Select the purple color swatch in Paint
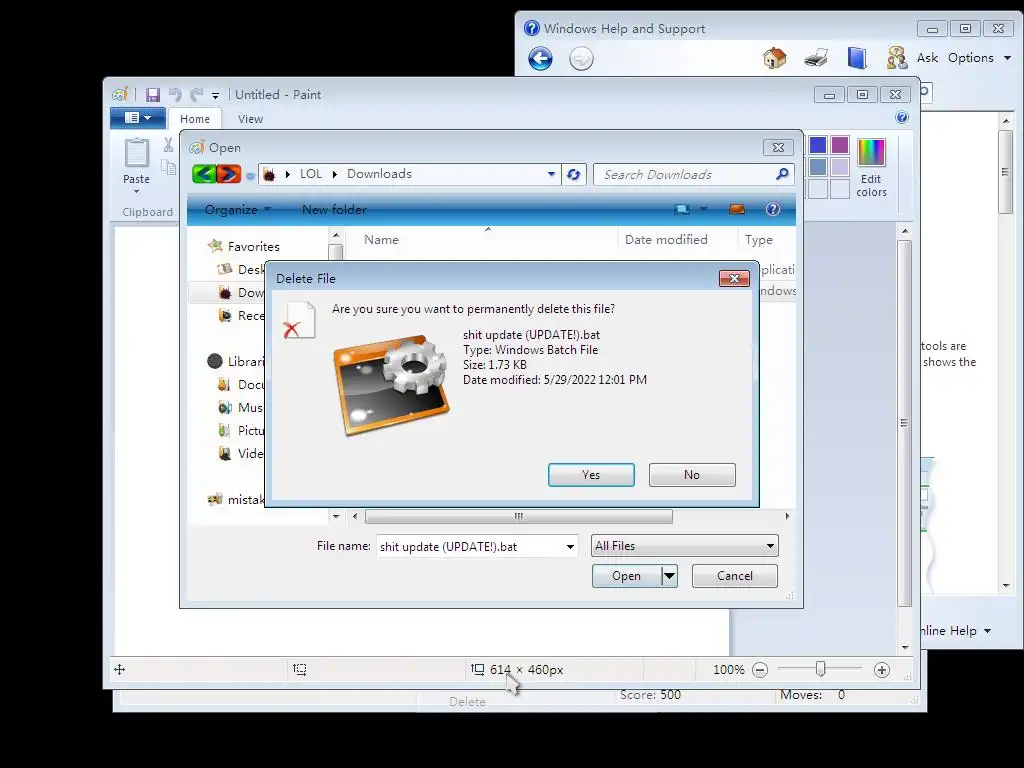The image size is (1024, 768). pos(840,145)
